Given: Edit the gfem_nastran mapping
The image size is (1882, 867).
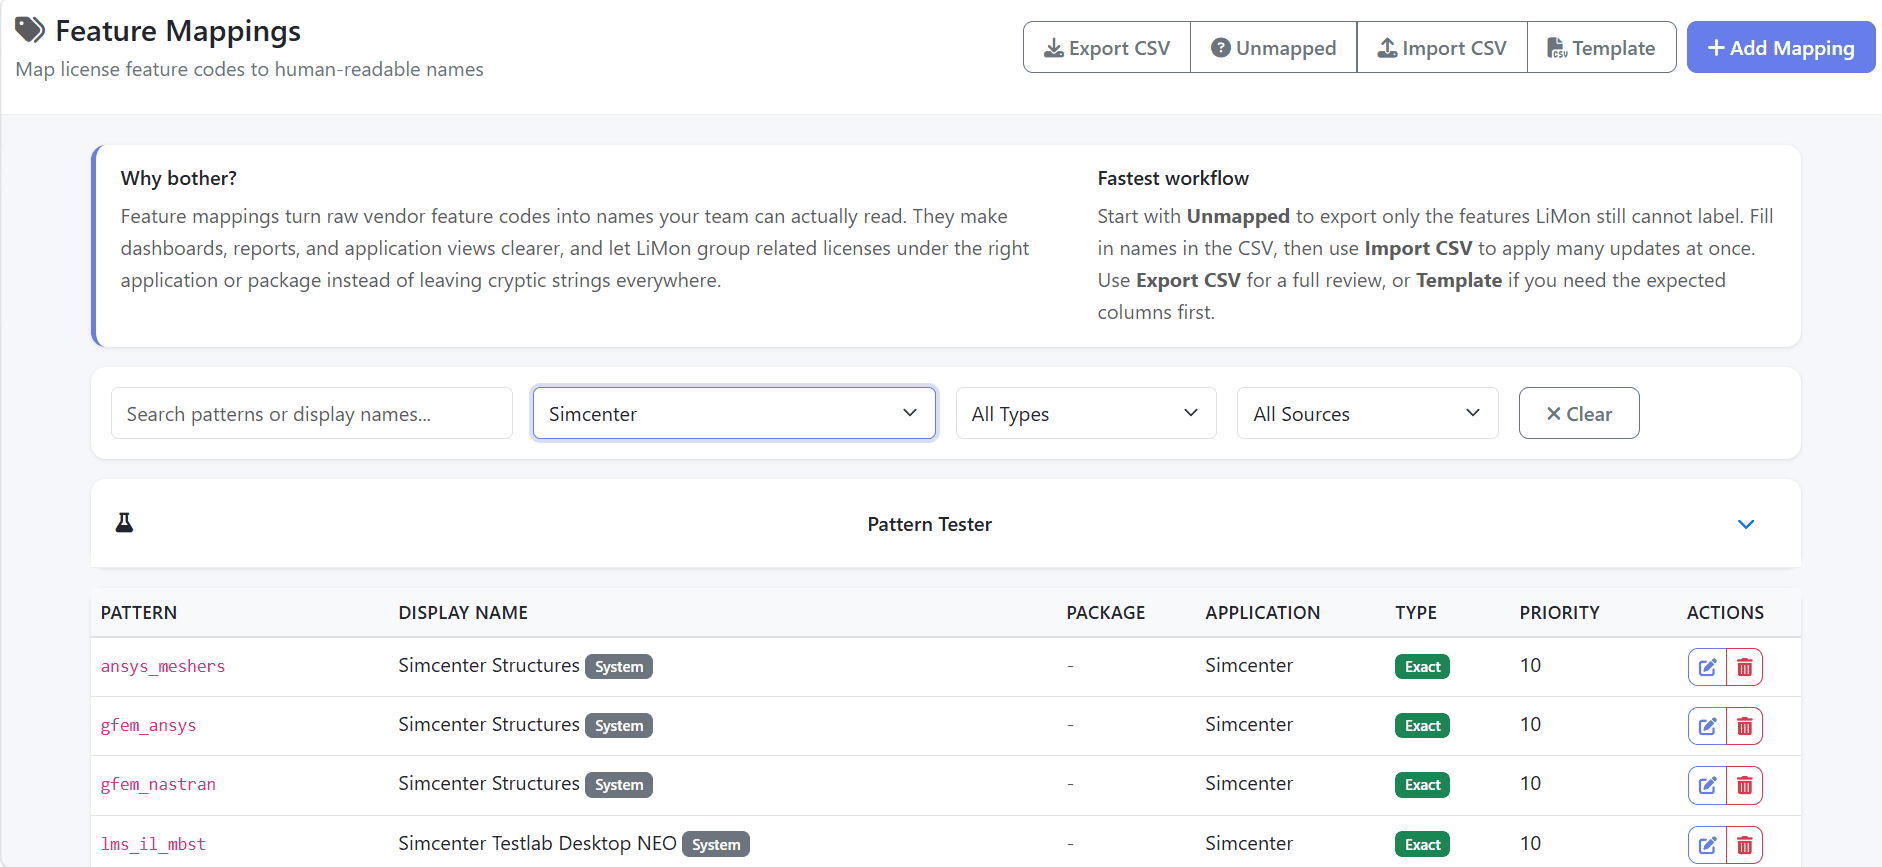Looking at the screenshot, I should tap(1707, 785).
